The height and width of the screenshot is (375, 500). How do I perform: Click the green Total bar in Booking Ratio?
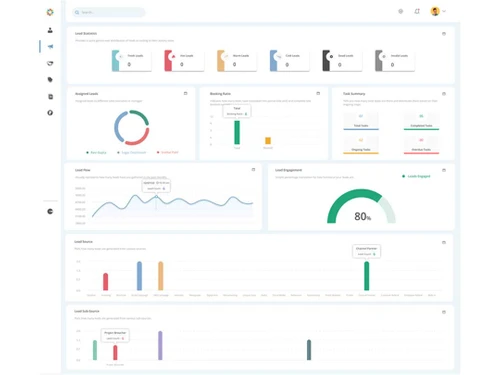click(x=237, y=132)
